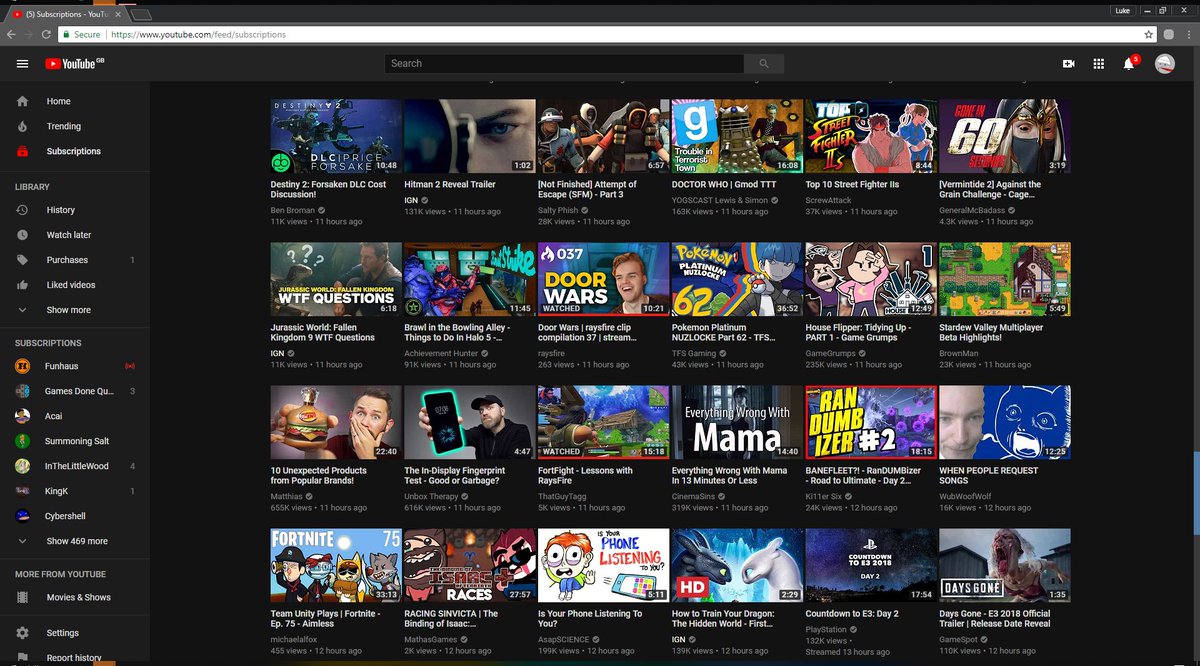The height and width of the screenshot is (666, 1200).
Task: Click the search magnifier button
Action: click(764, 63)
